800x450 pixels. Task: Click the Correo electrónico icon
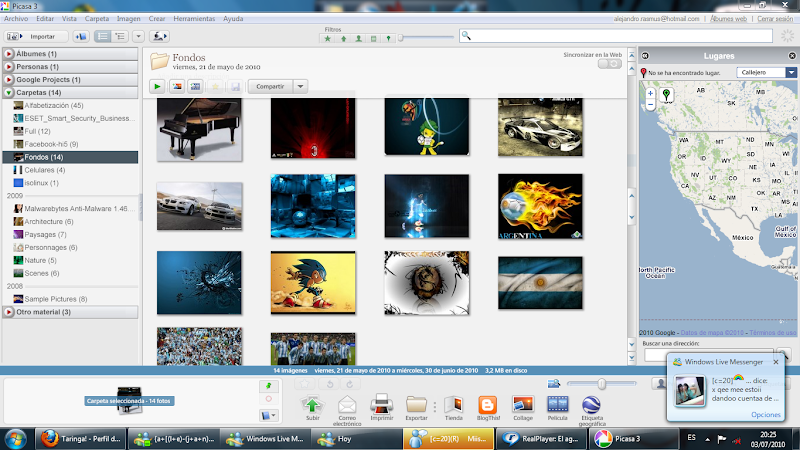point(346,407)
